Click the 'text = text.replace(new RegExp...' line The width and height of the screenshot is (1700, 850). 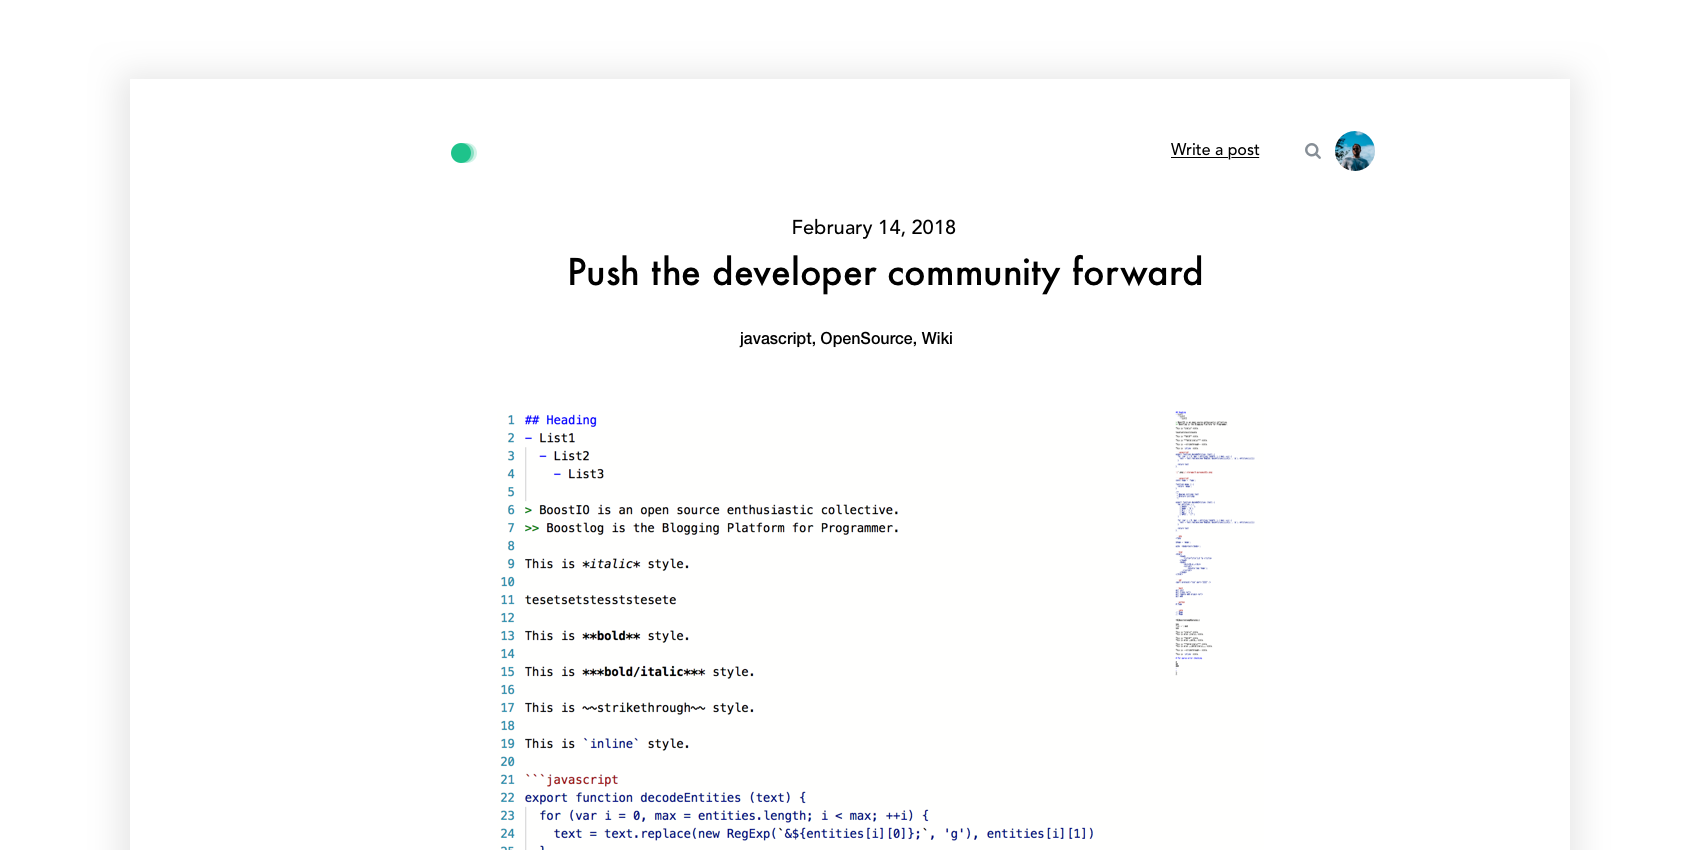824,834
